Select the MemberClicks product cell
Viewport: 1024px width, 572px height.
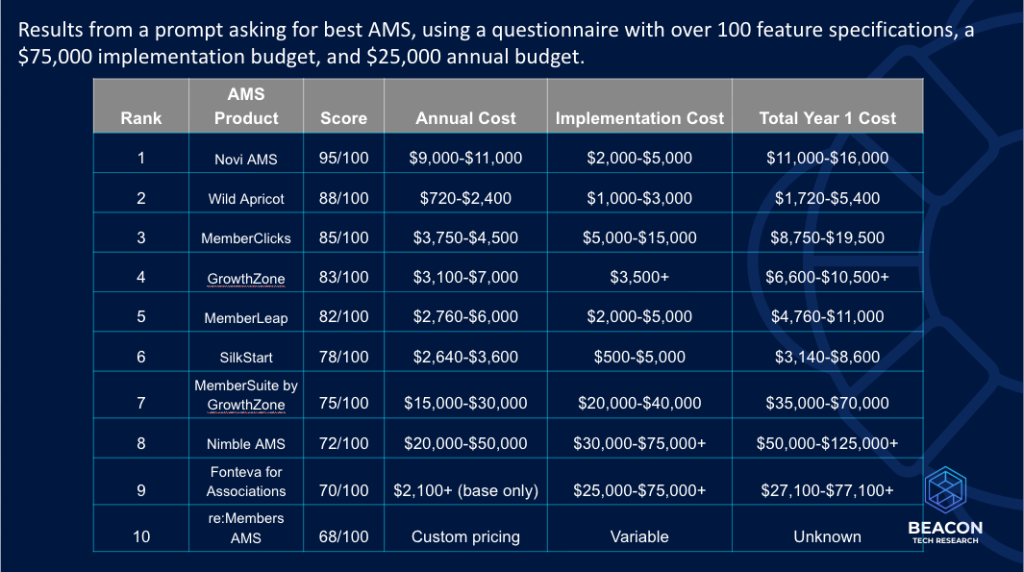(x=246, y=238)
